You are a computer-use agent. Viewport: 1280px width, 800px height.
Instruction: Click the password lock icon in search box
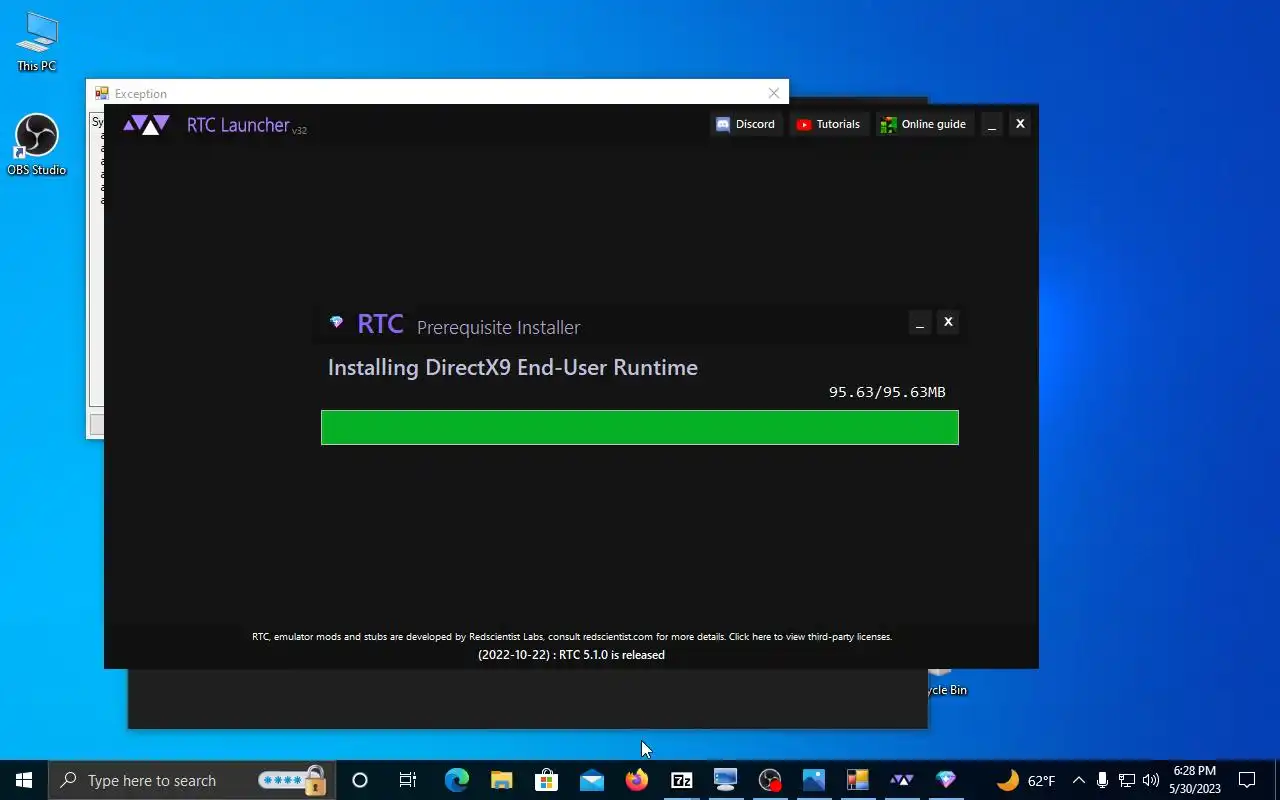click(315, 779)
